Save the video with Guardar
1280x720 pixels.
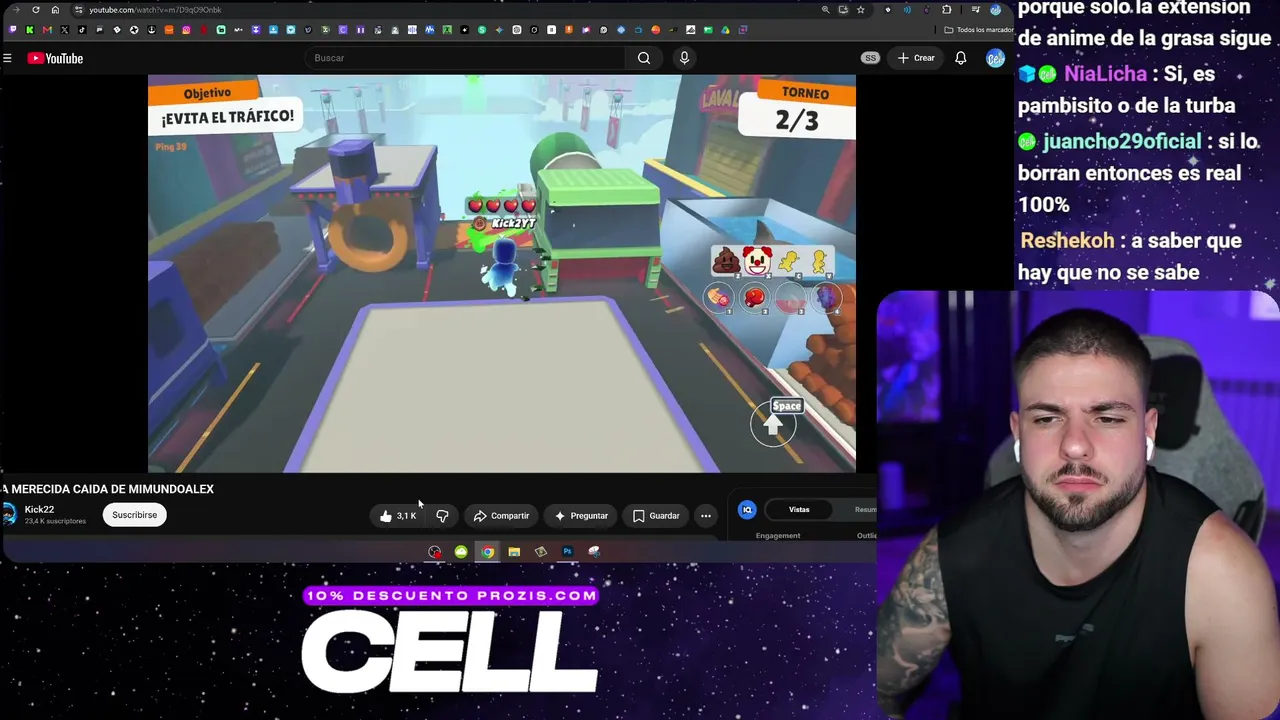[x=656, y=516]
